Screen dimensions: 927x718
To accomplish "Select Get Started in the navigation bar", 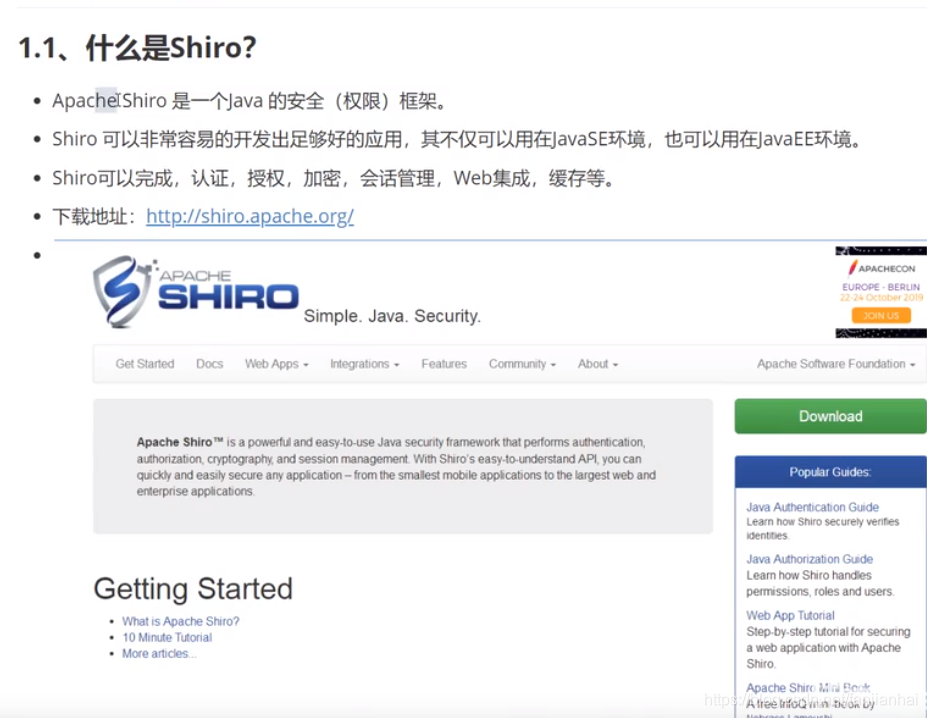I will click(143, 364).
